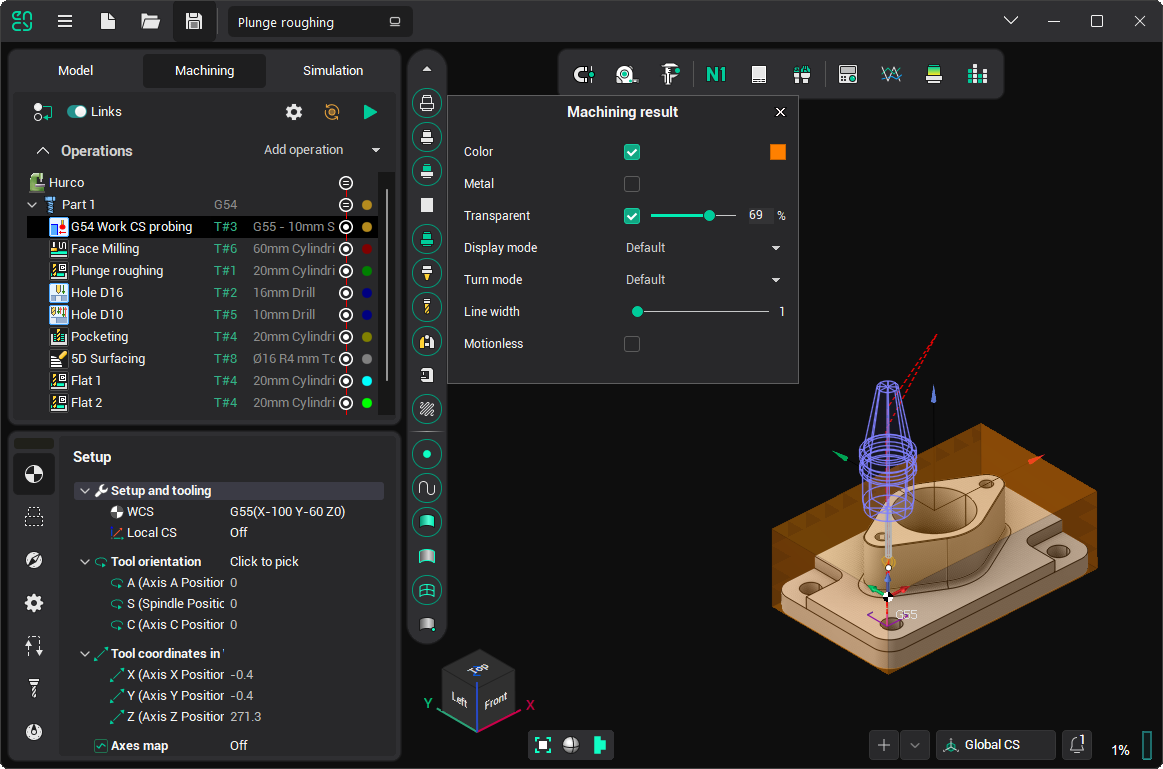Open the folder icon in title bar
The width and height of the screenshot is (1163, 769).
point(150,21)
